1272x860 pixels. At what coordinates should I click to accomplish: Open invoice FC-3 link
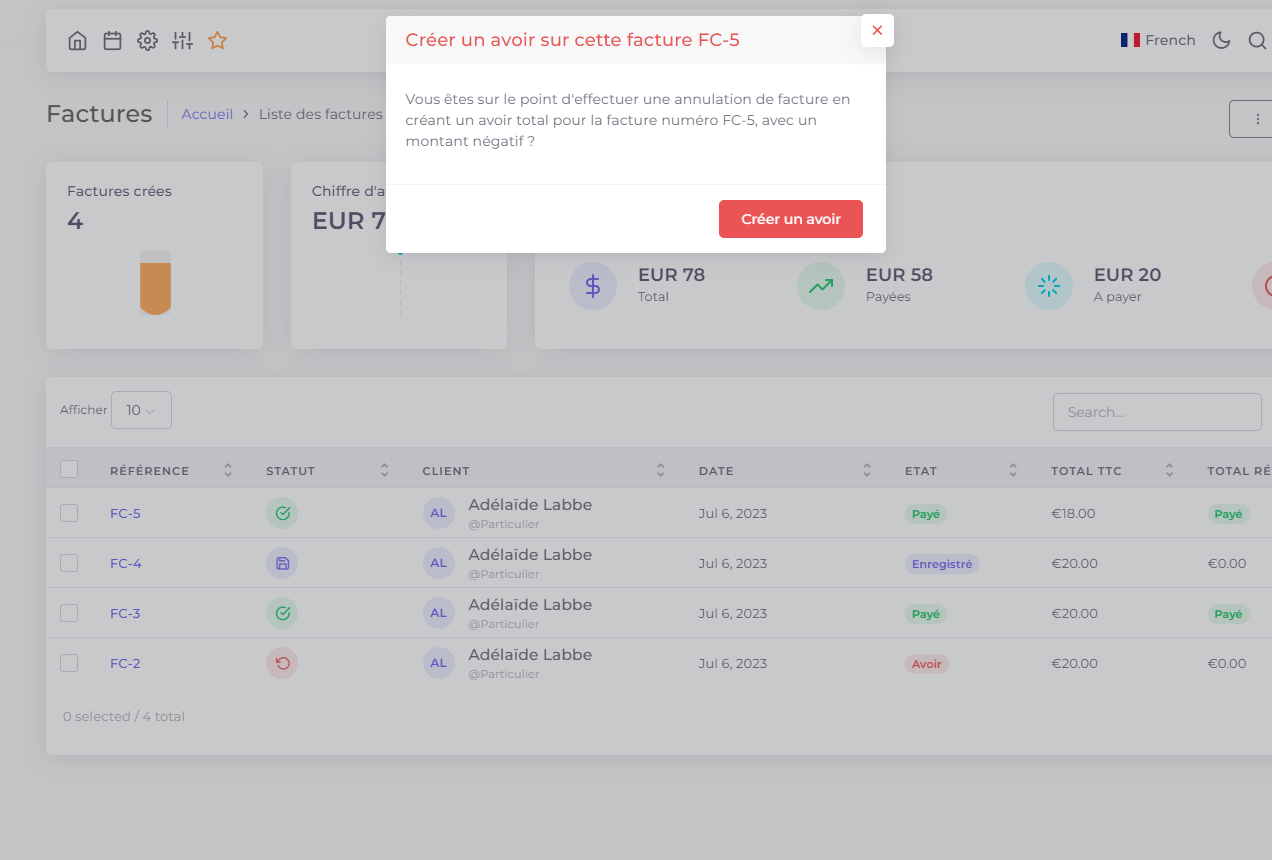pos(125,613)
